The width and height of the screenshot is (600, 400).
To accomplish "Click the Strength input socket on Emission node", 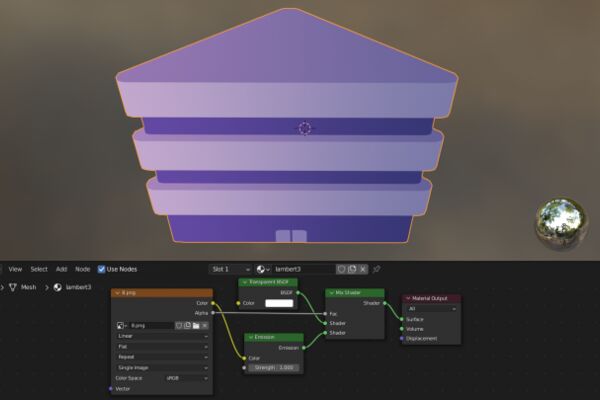I will click(x=244, y=368).
